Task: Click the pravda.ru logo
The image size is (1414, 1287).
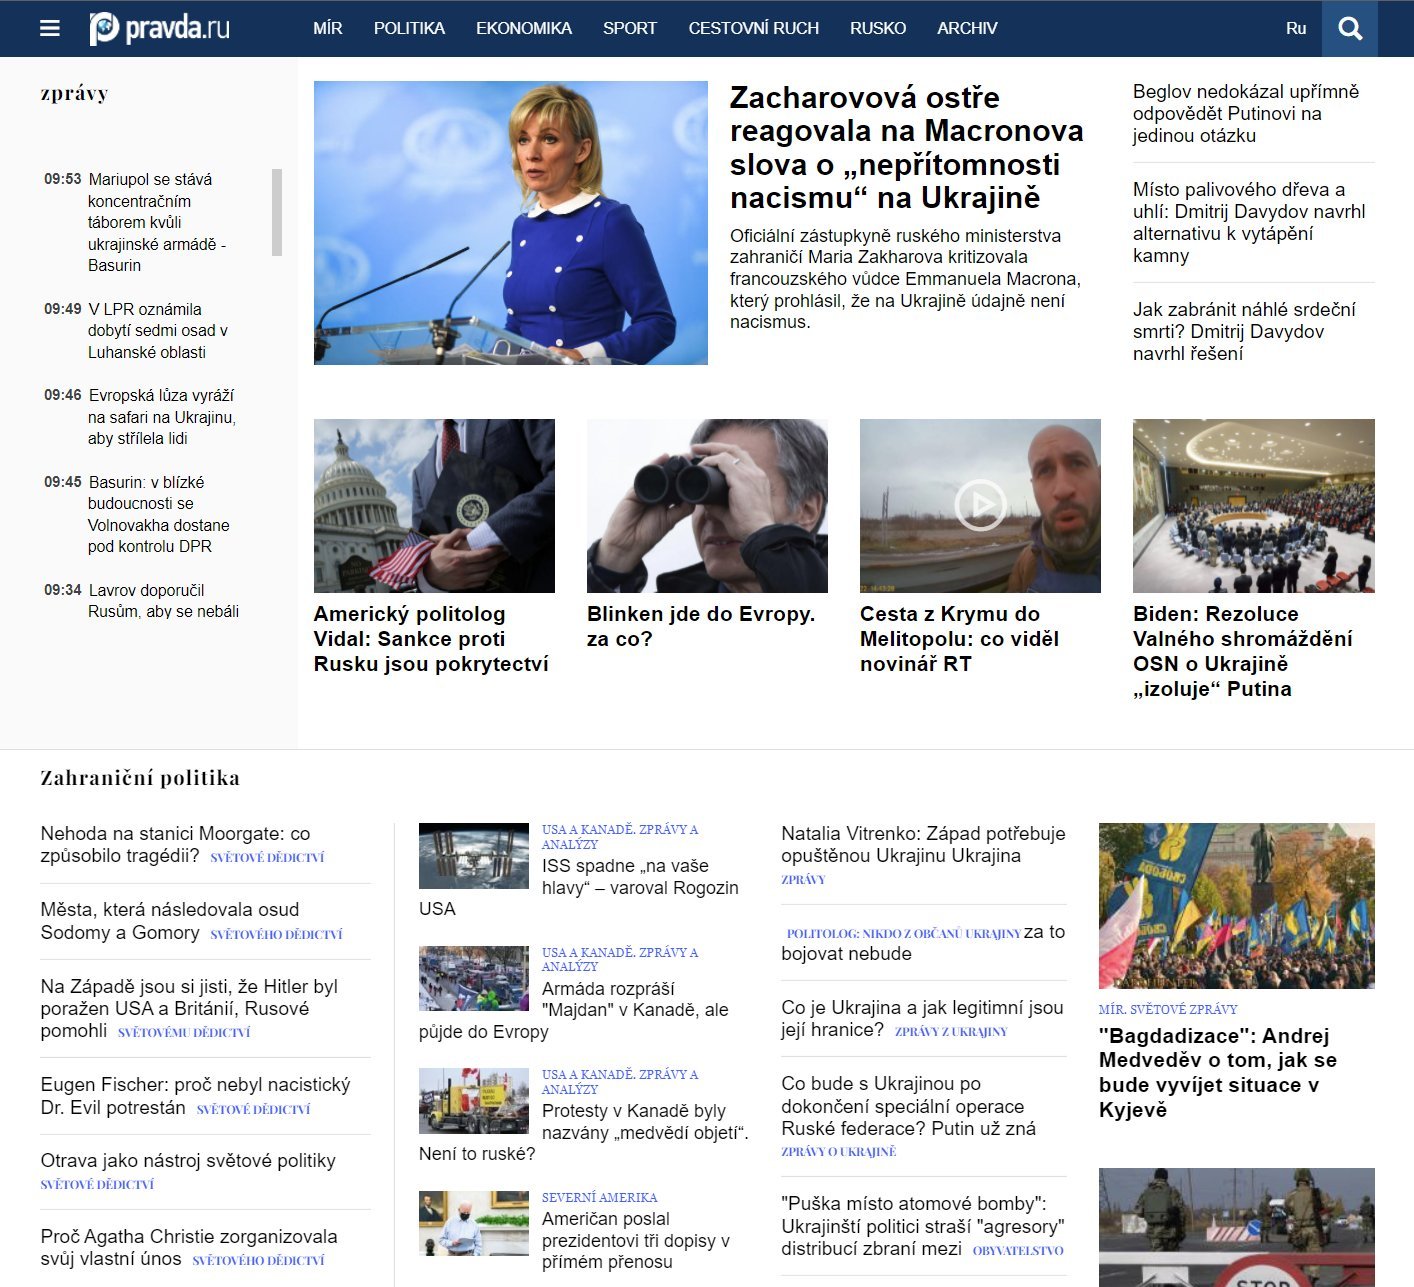Action: (160, 28)
